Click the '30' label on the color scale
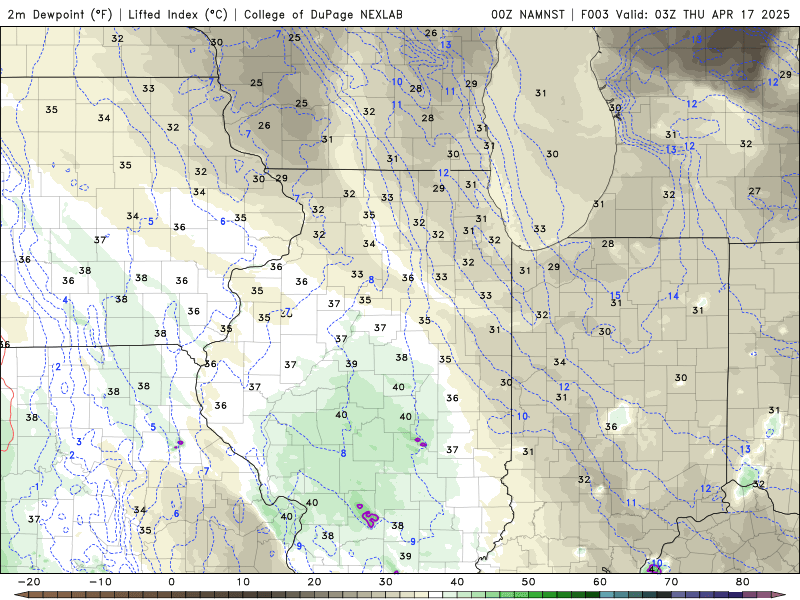 tap(386, 582)
